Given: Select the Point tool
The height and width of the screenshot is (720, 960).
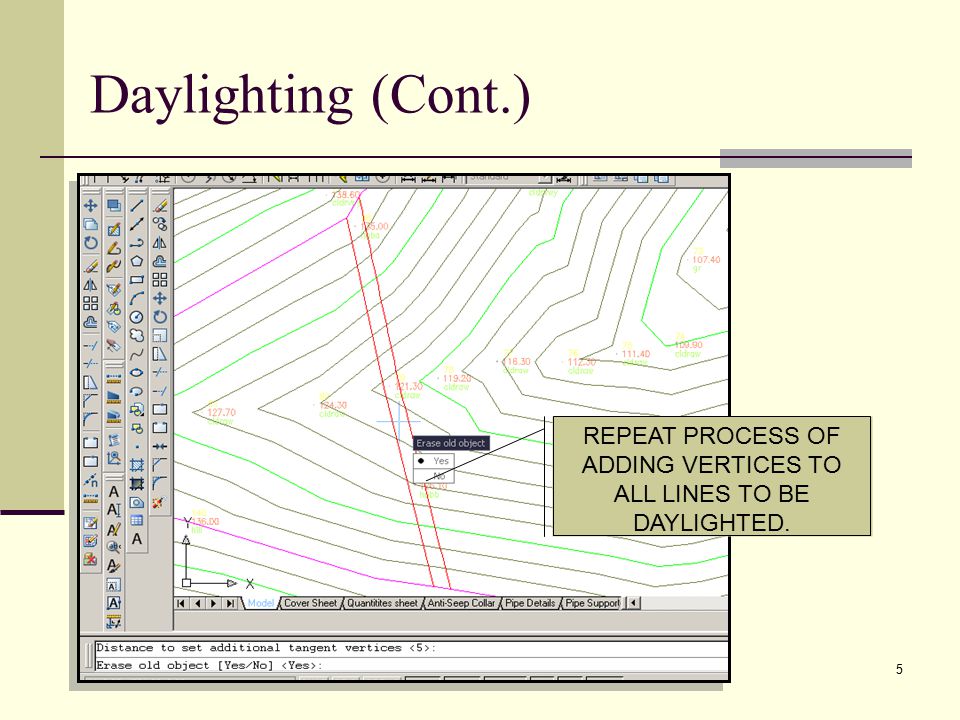Looking at the screenshot, I should pos(137,446).
